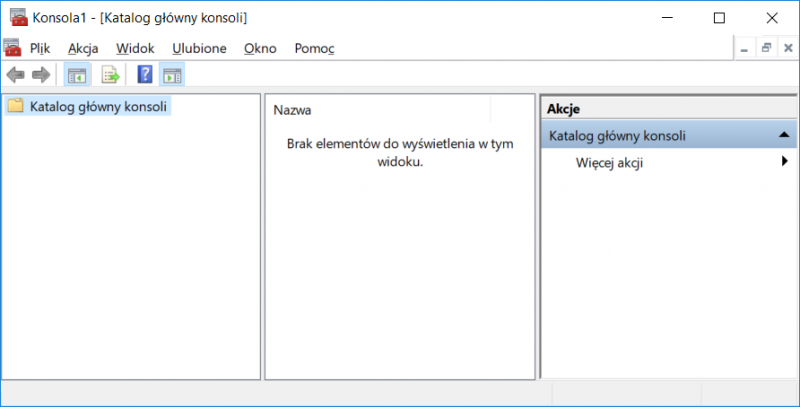Click the Export List toolbar icon

click(x=110, y=74)
